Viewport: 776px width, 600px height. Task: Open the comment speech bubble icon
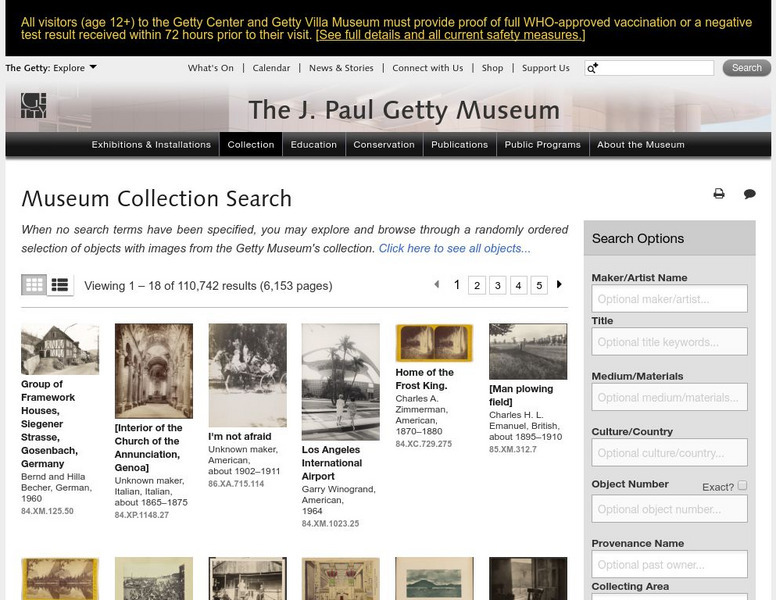tap(749, 194)
